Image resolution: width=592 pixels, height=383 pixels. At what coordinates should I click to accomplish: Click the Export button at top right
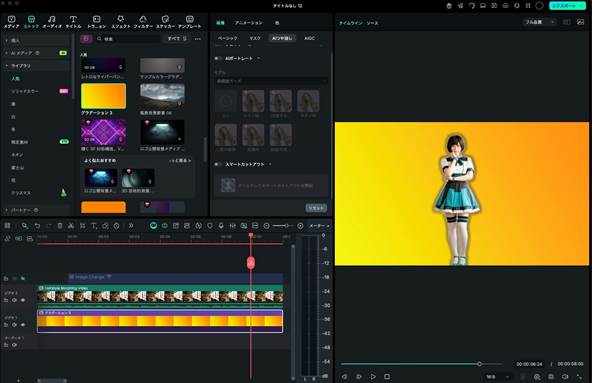pyautogui.click(x=567, y=6)
